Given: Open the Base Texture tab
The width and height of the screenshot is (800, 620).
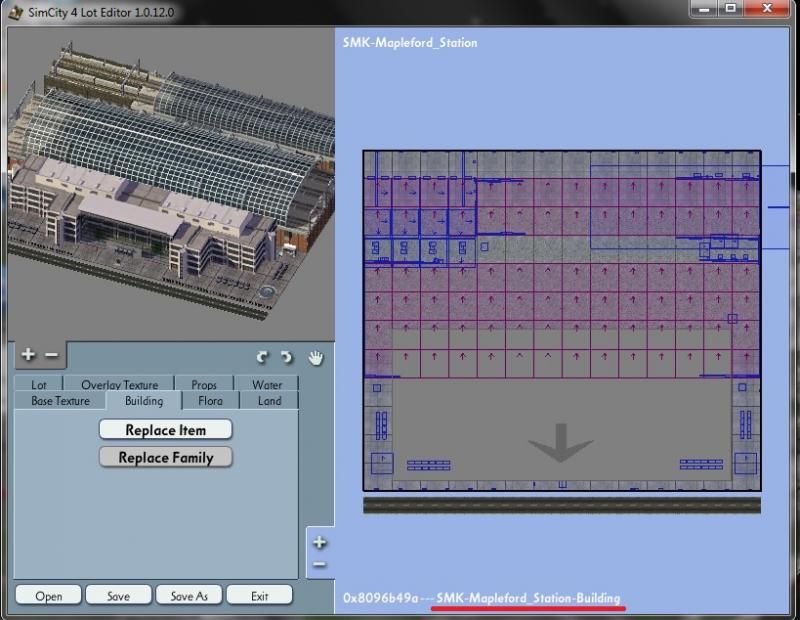Looking at the screenshot, I should (60, 401).
